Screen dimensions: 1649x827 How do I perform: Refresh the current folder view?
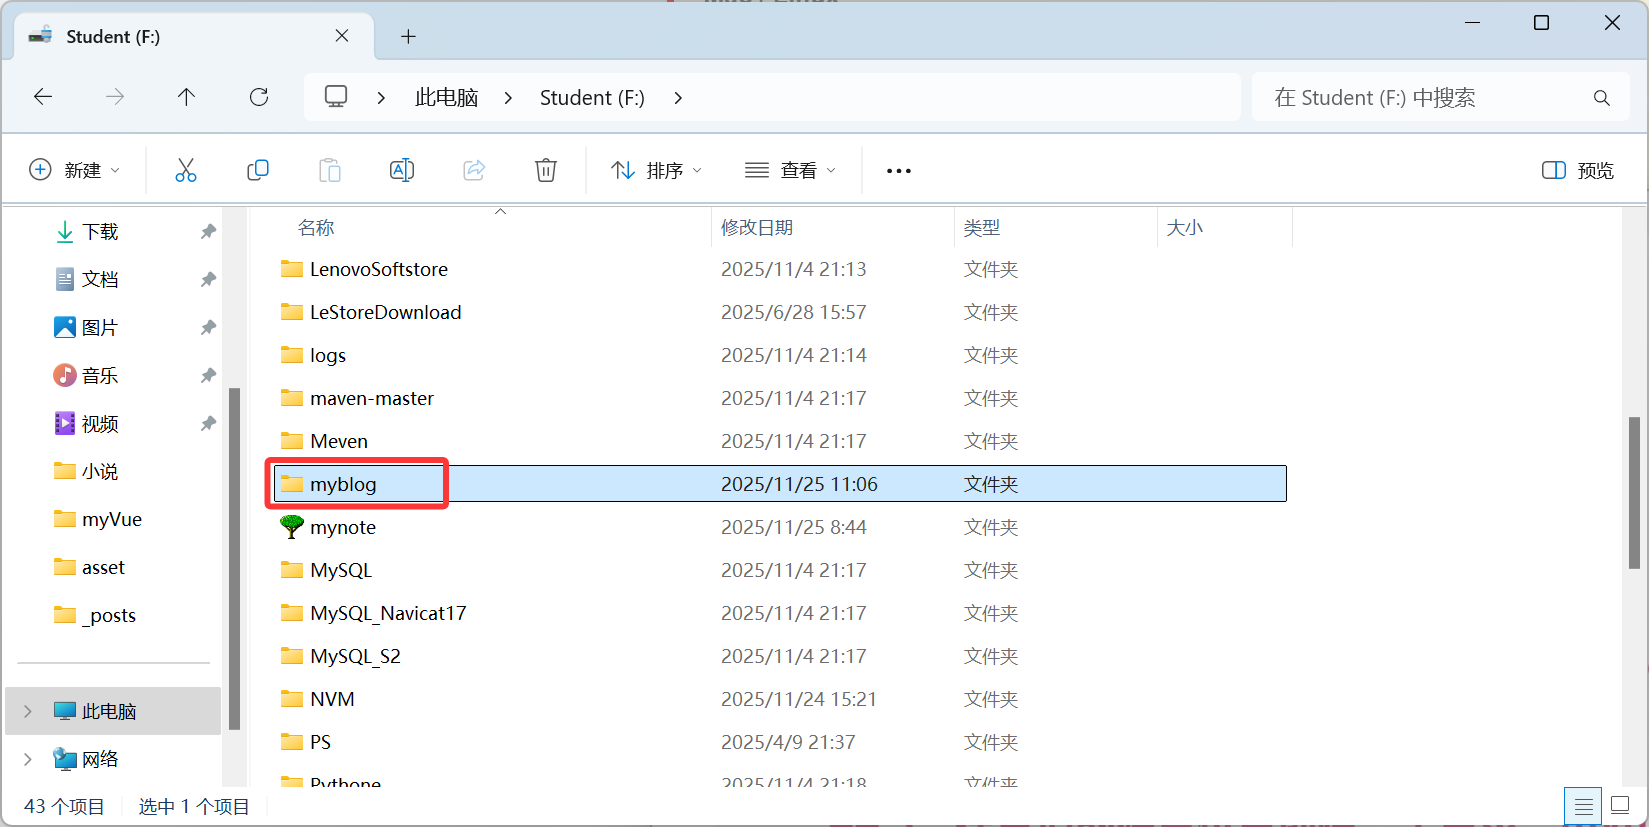tap(259, 97)
